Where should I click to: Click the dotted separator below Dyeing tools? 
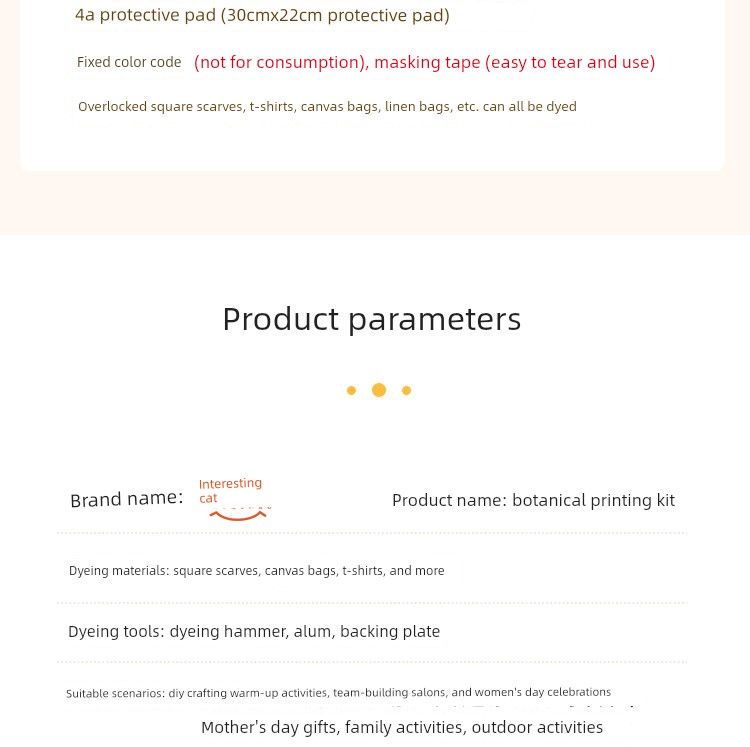(x=372, y=662)
